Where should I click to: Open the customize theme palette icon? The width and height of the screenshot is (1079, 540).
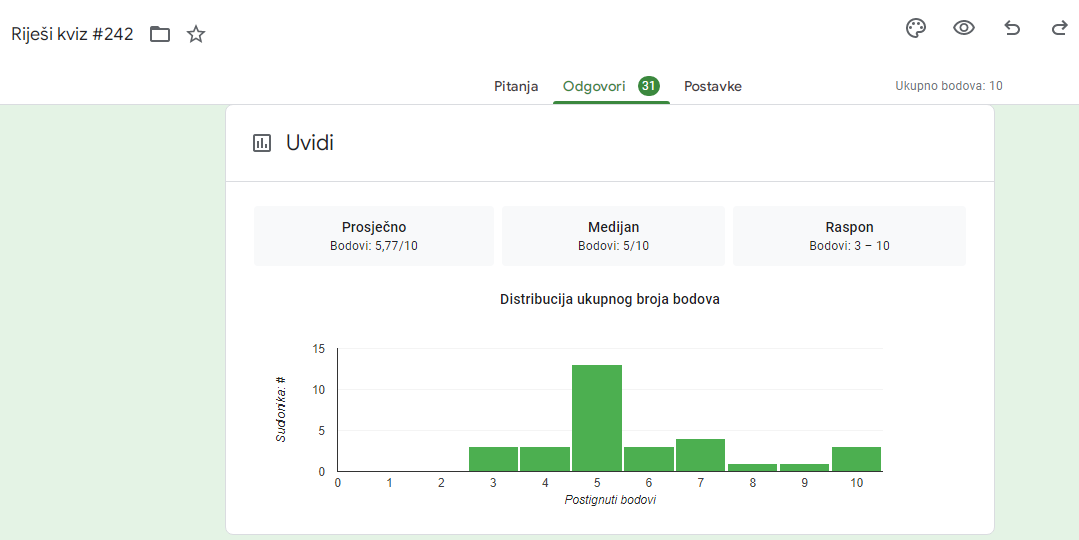(915, 28)
